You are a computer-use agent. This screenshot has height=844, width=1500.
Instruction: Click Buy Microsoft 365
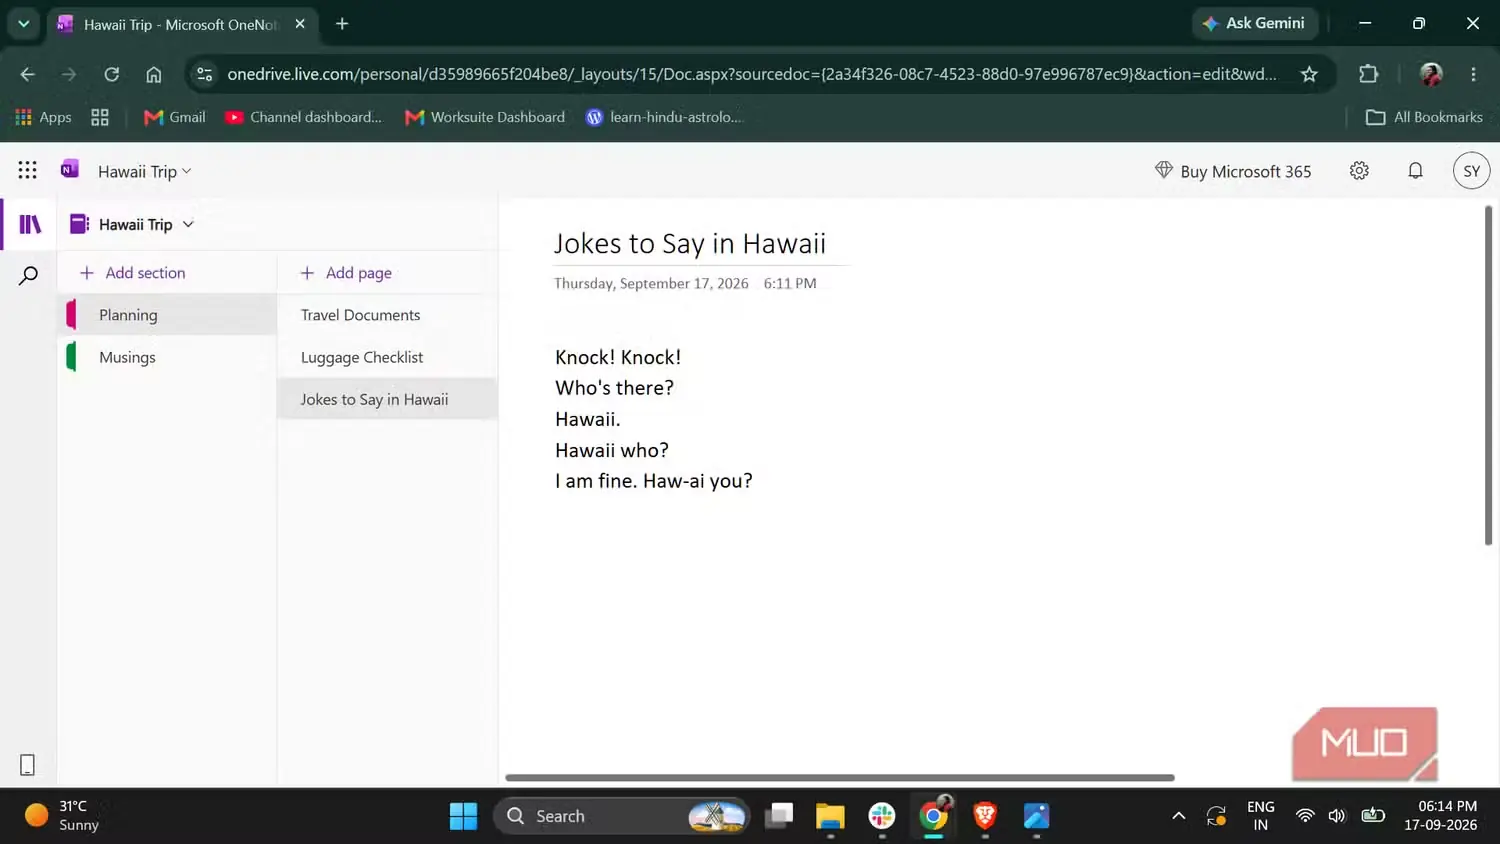pos(1233,171)
